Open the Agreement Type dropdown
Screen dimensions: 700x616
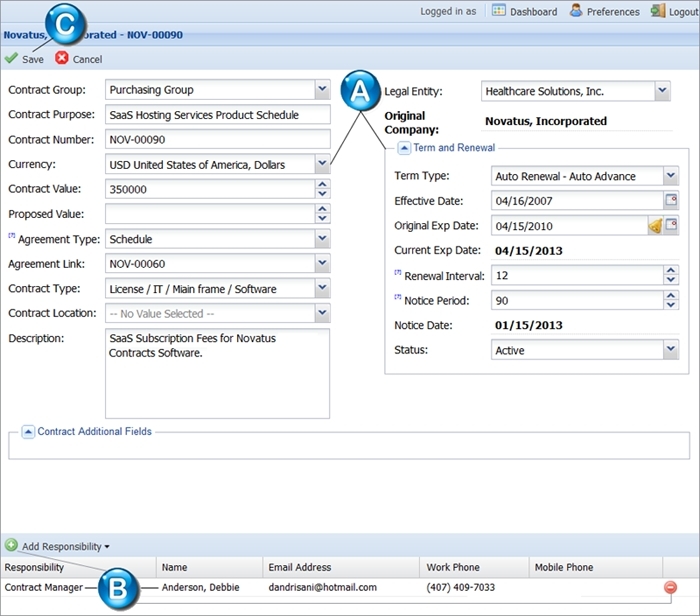pos(322,238)
